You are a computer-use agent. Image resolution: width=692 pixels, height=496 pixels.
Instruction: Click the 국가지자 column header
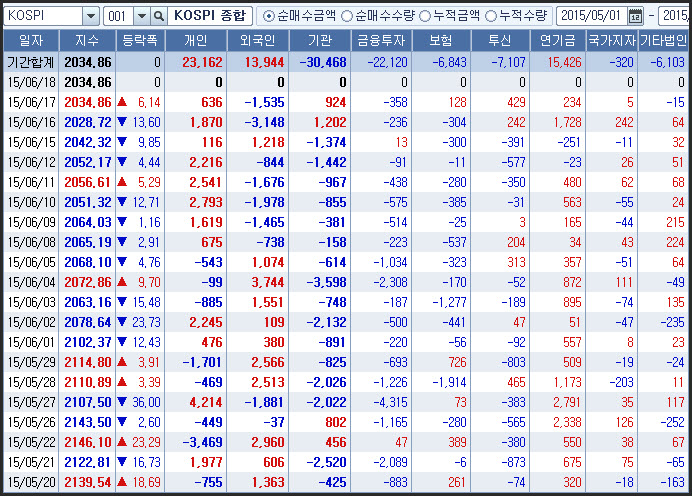point(612,41)
